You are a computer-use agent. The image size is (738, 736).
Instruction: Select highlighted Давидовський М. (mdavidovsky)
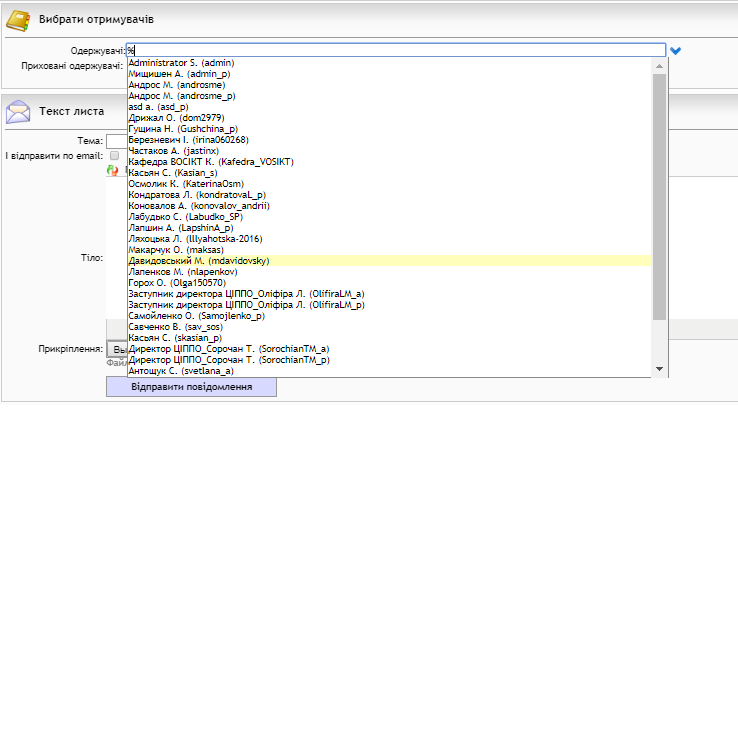[x=389, y=261]
